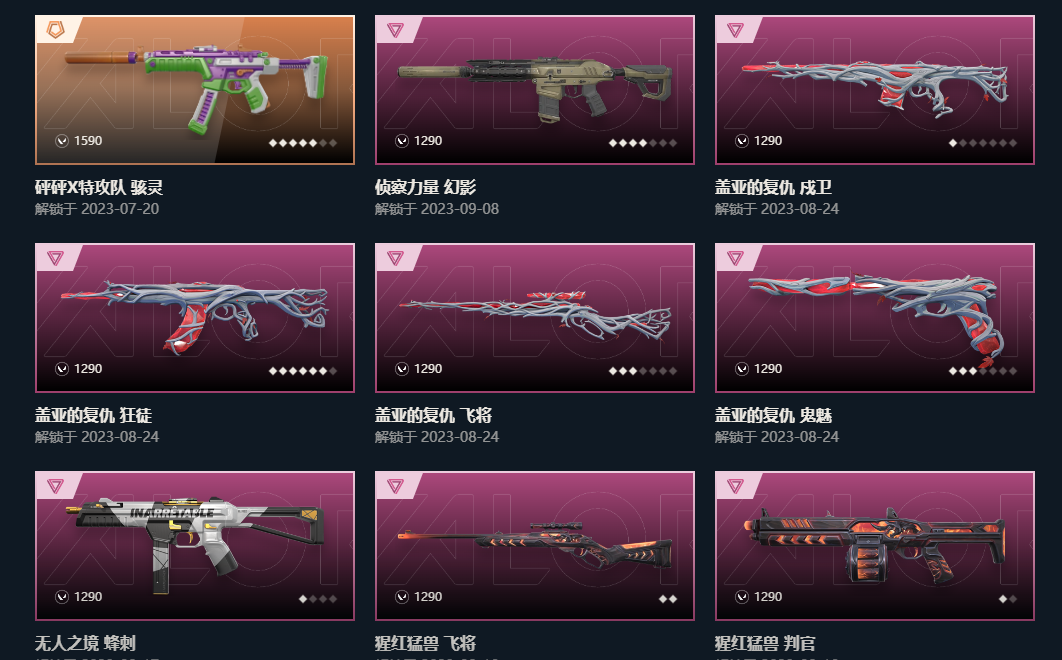Click the VP currency icon on 碎碎X特攻队 骇灵 card
Viewport: 1062px width, 660px height.
(62, 141)
